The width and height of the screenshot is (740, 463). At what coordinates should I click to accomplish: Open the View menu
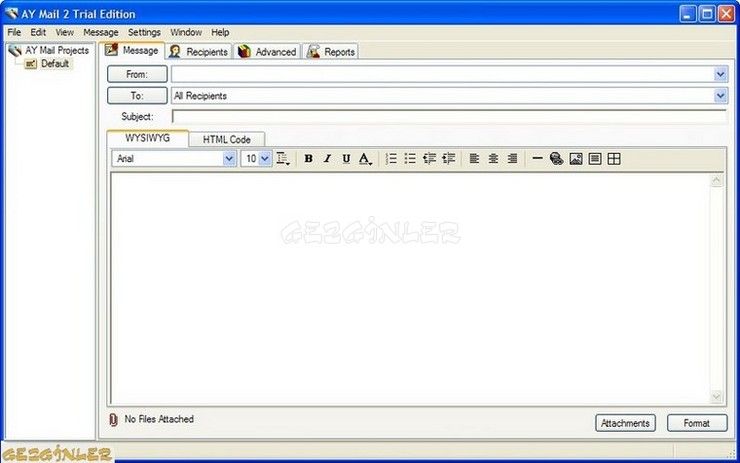(65, 32)
